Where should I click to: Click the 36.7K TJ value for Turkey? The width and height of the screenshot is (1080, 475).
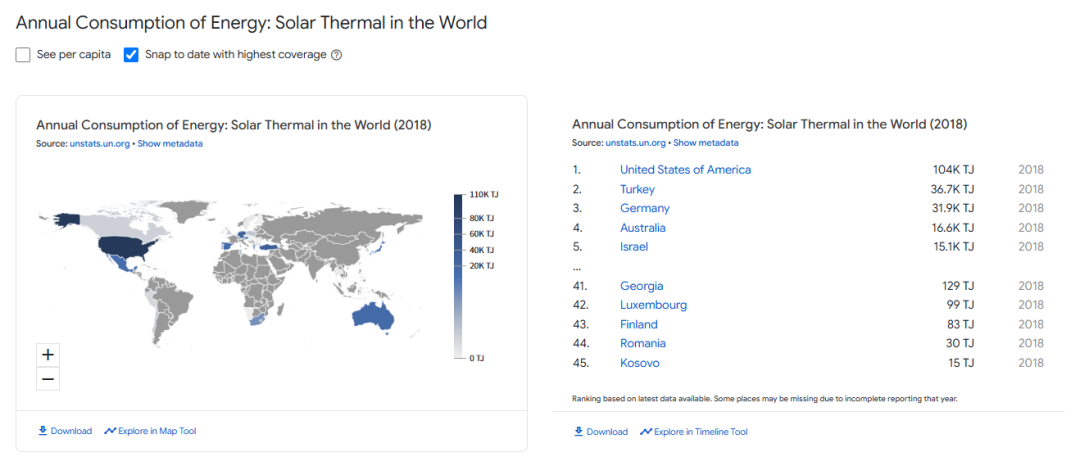[x=951, y=189]
